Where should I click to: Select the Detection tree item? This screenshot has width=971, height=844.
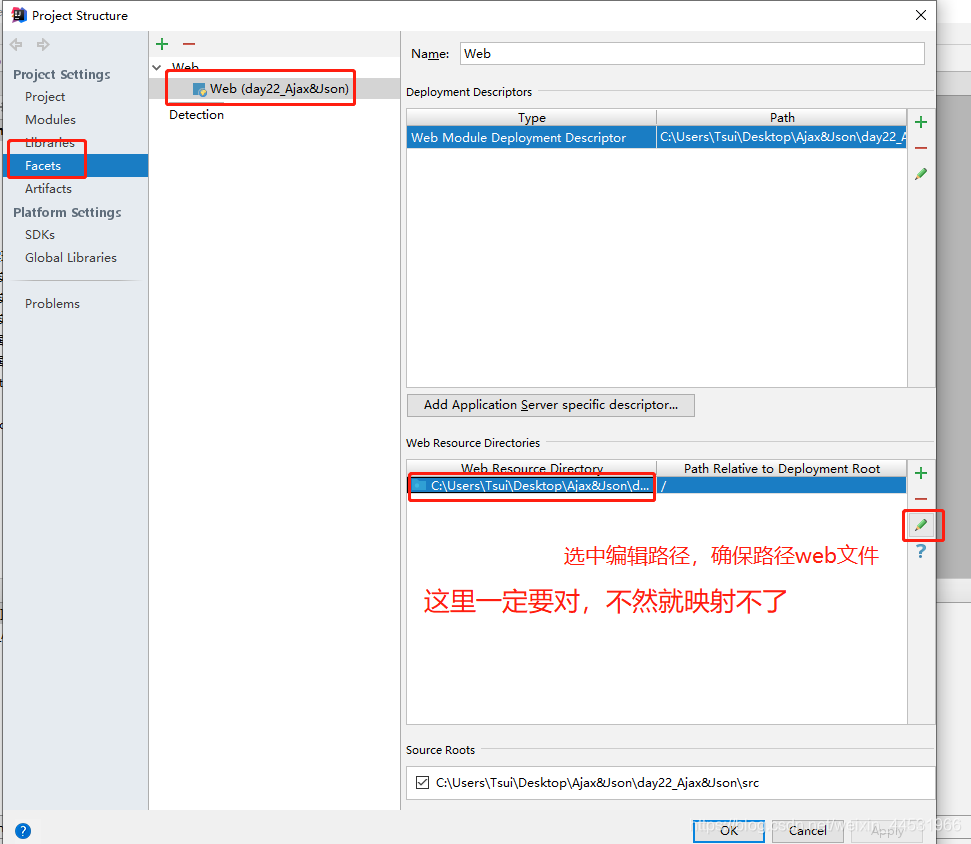196,115
